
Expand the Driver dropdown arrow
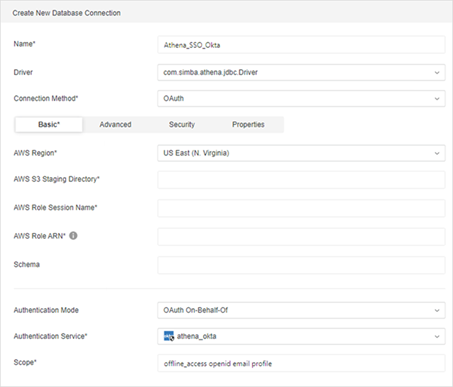click(437, 73)
